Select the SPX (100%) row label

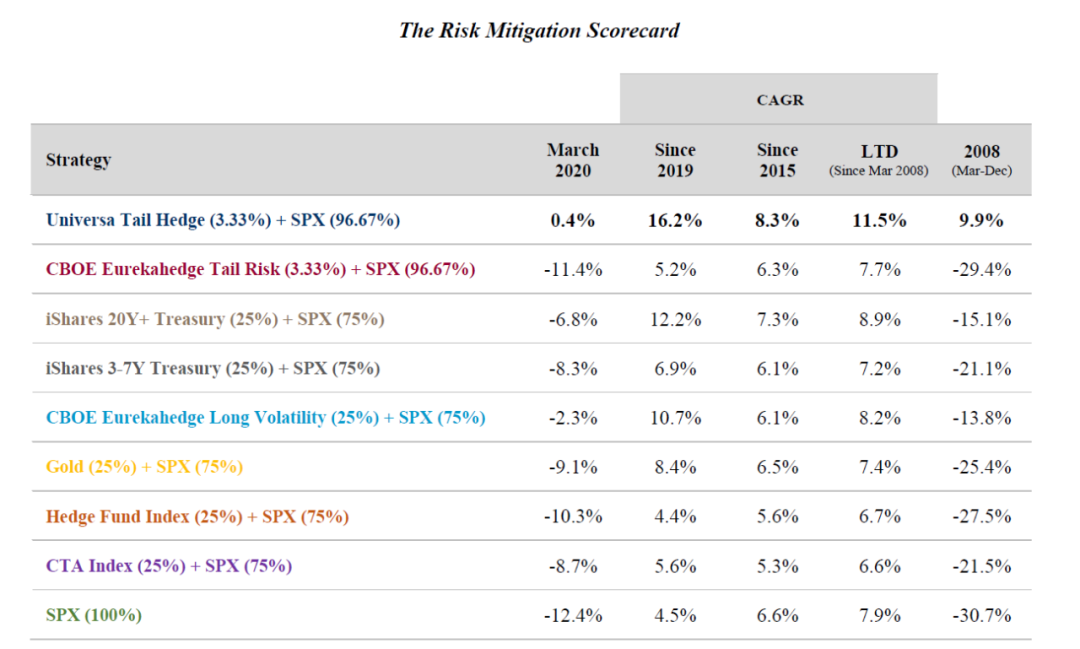(x=94, y=614)
